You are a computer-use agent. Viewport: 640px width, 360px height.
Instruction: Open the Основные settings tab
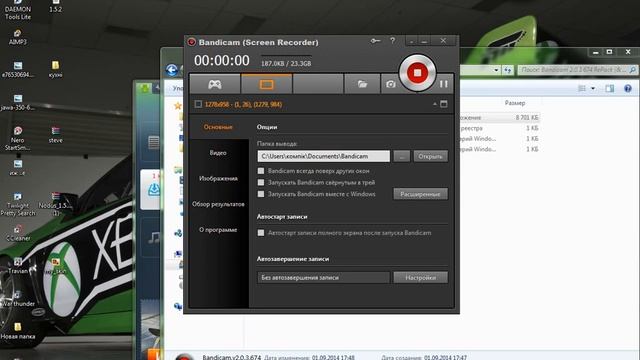(x=218, y=127)
